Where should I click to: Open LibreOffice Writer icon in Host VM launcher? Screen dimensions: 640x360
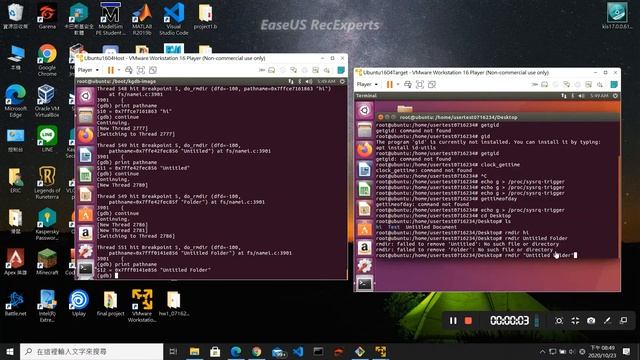85,155
